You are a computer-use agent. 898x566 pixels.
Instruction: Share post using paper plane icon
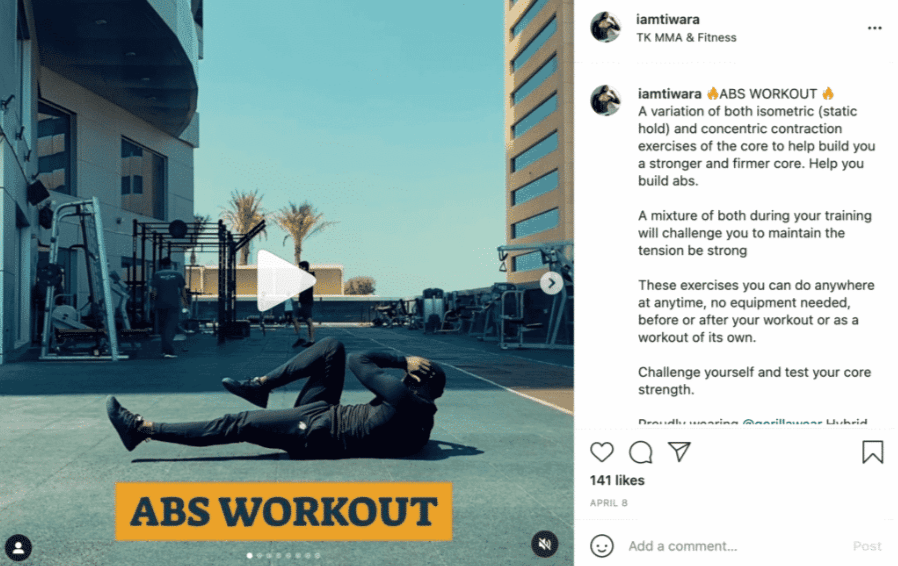pyautogui.click(x=679, y=452)
